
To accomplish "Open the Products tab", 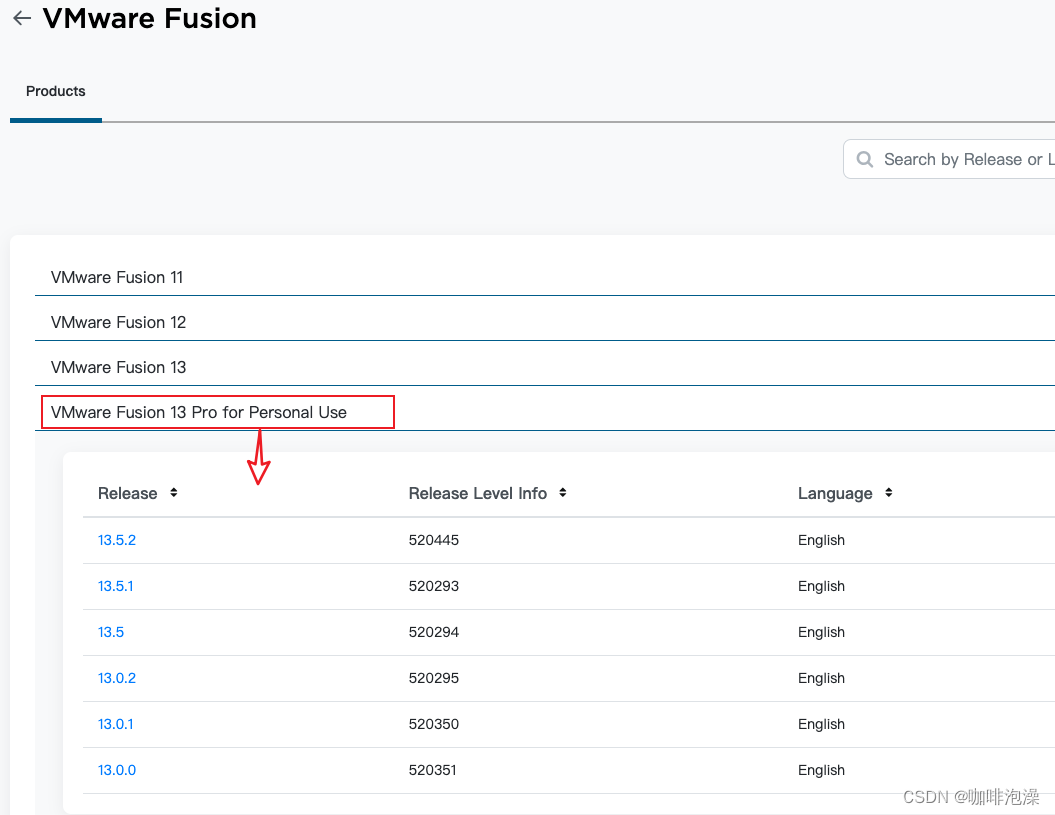I will [56, 91].
